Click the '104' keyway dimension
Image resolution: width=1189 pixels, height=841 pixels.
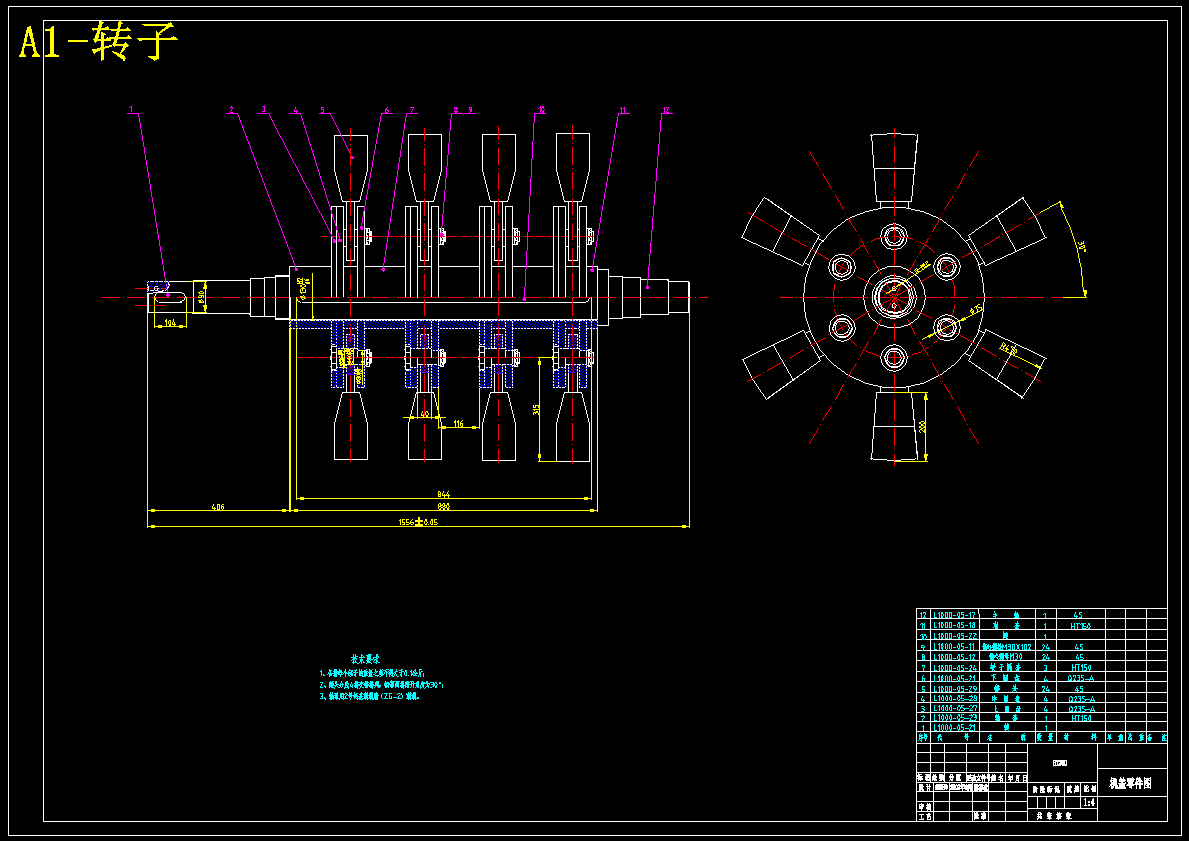pyautogui.click(x=170, y=324)
